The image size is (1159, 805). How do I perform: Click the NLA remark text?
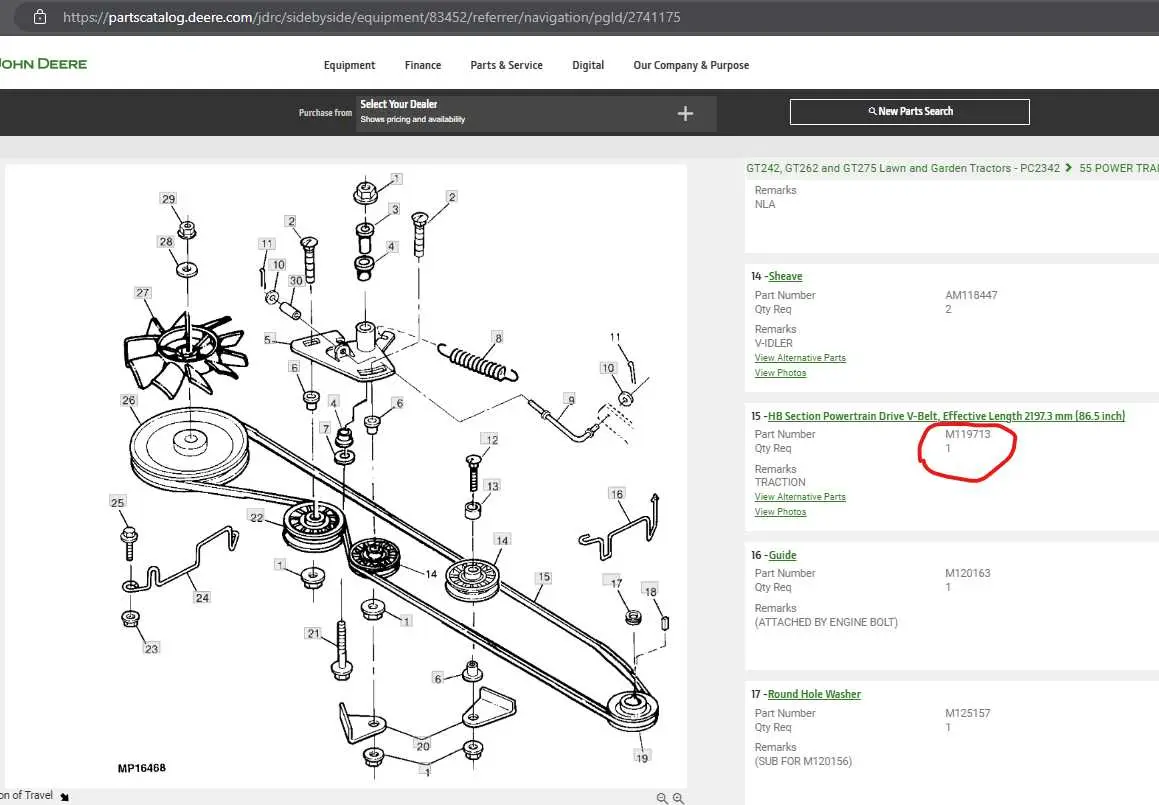point(764,204)
